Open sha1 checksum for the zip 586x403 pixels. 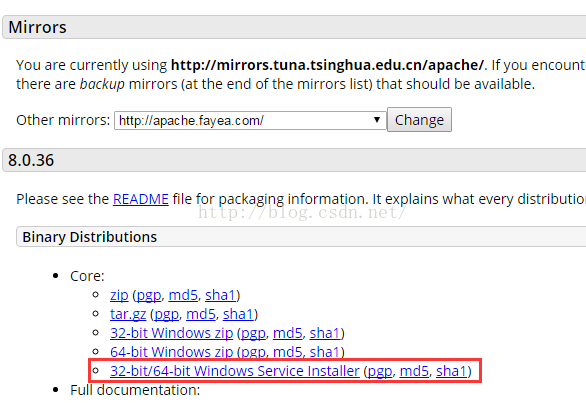[x=220, y=295]
